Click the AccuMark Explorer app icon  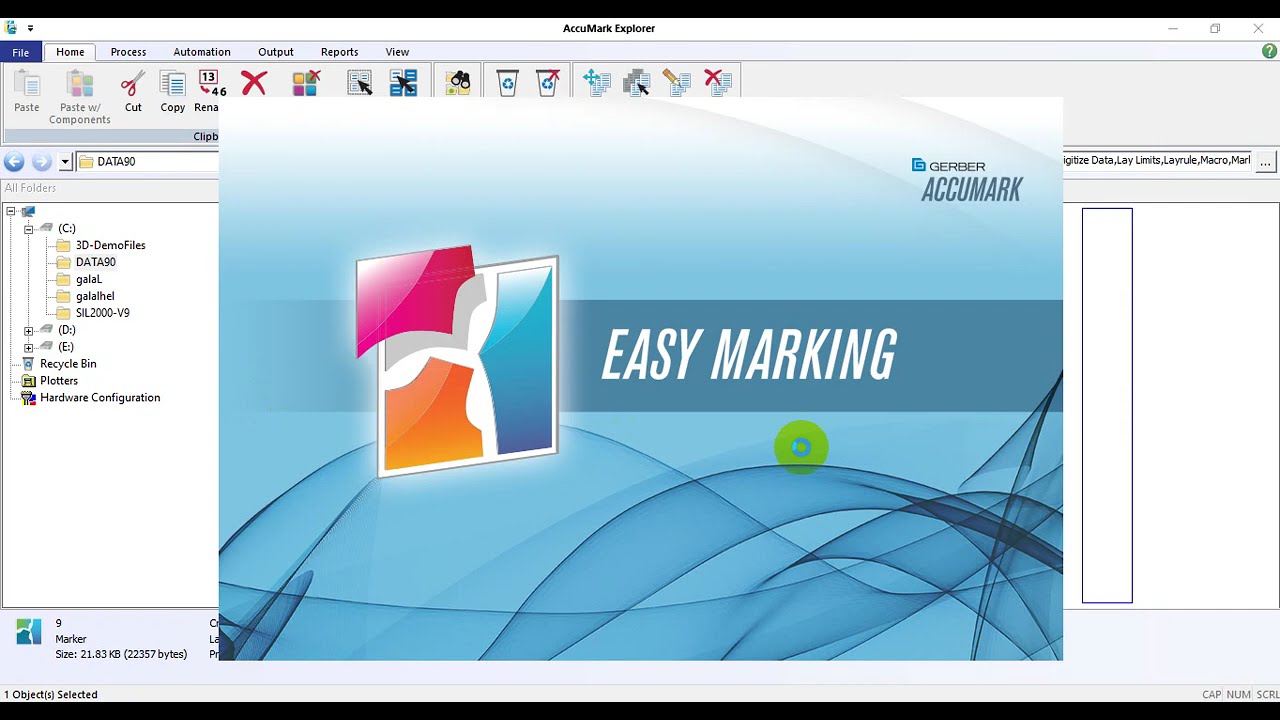tap(11, 28)
